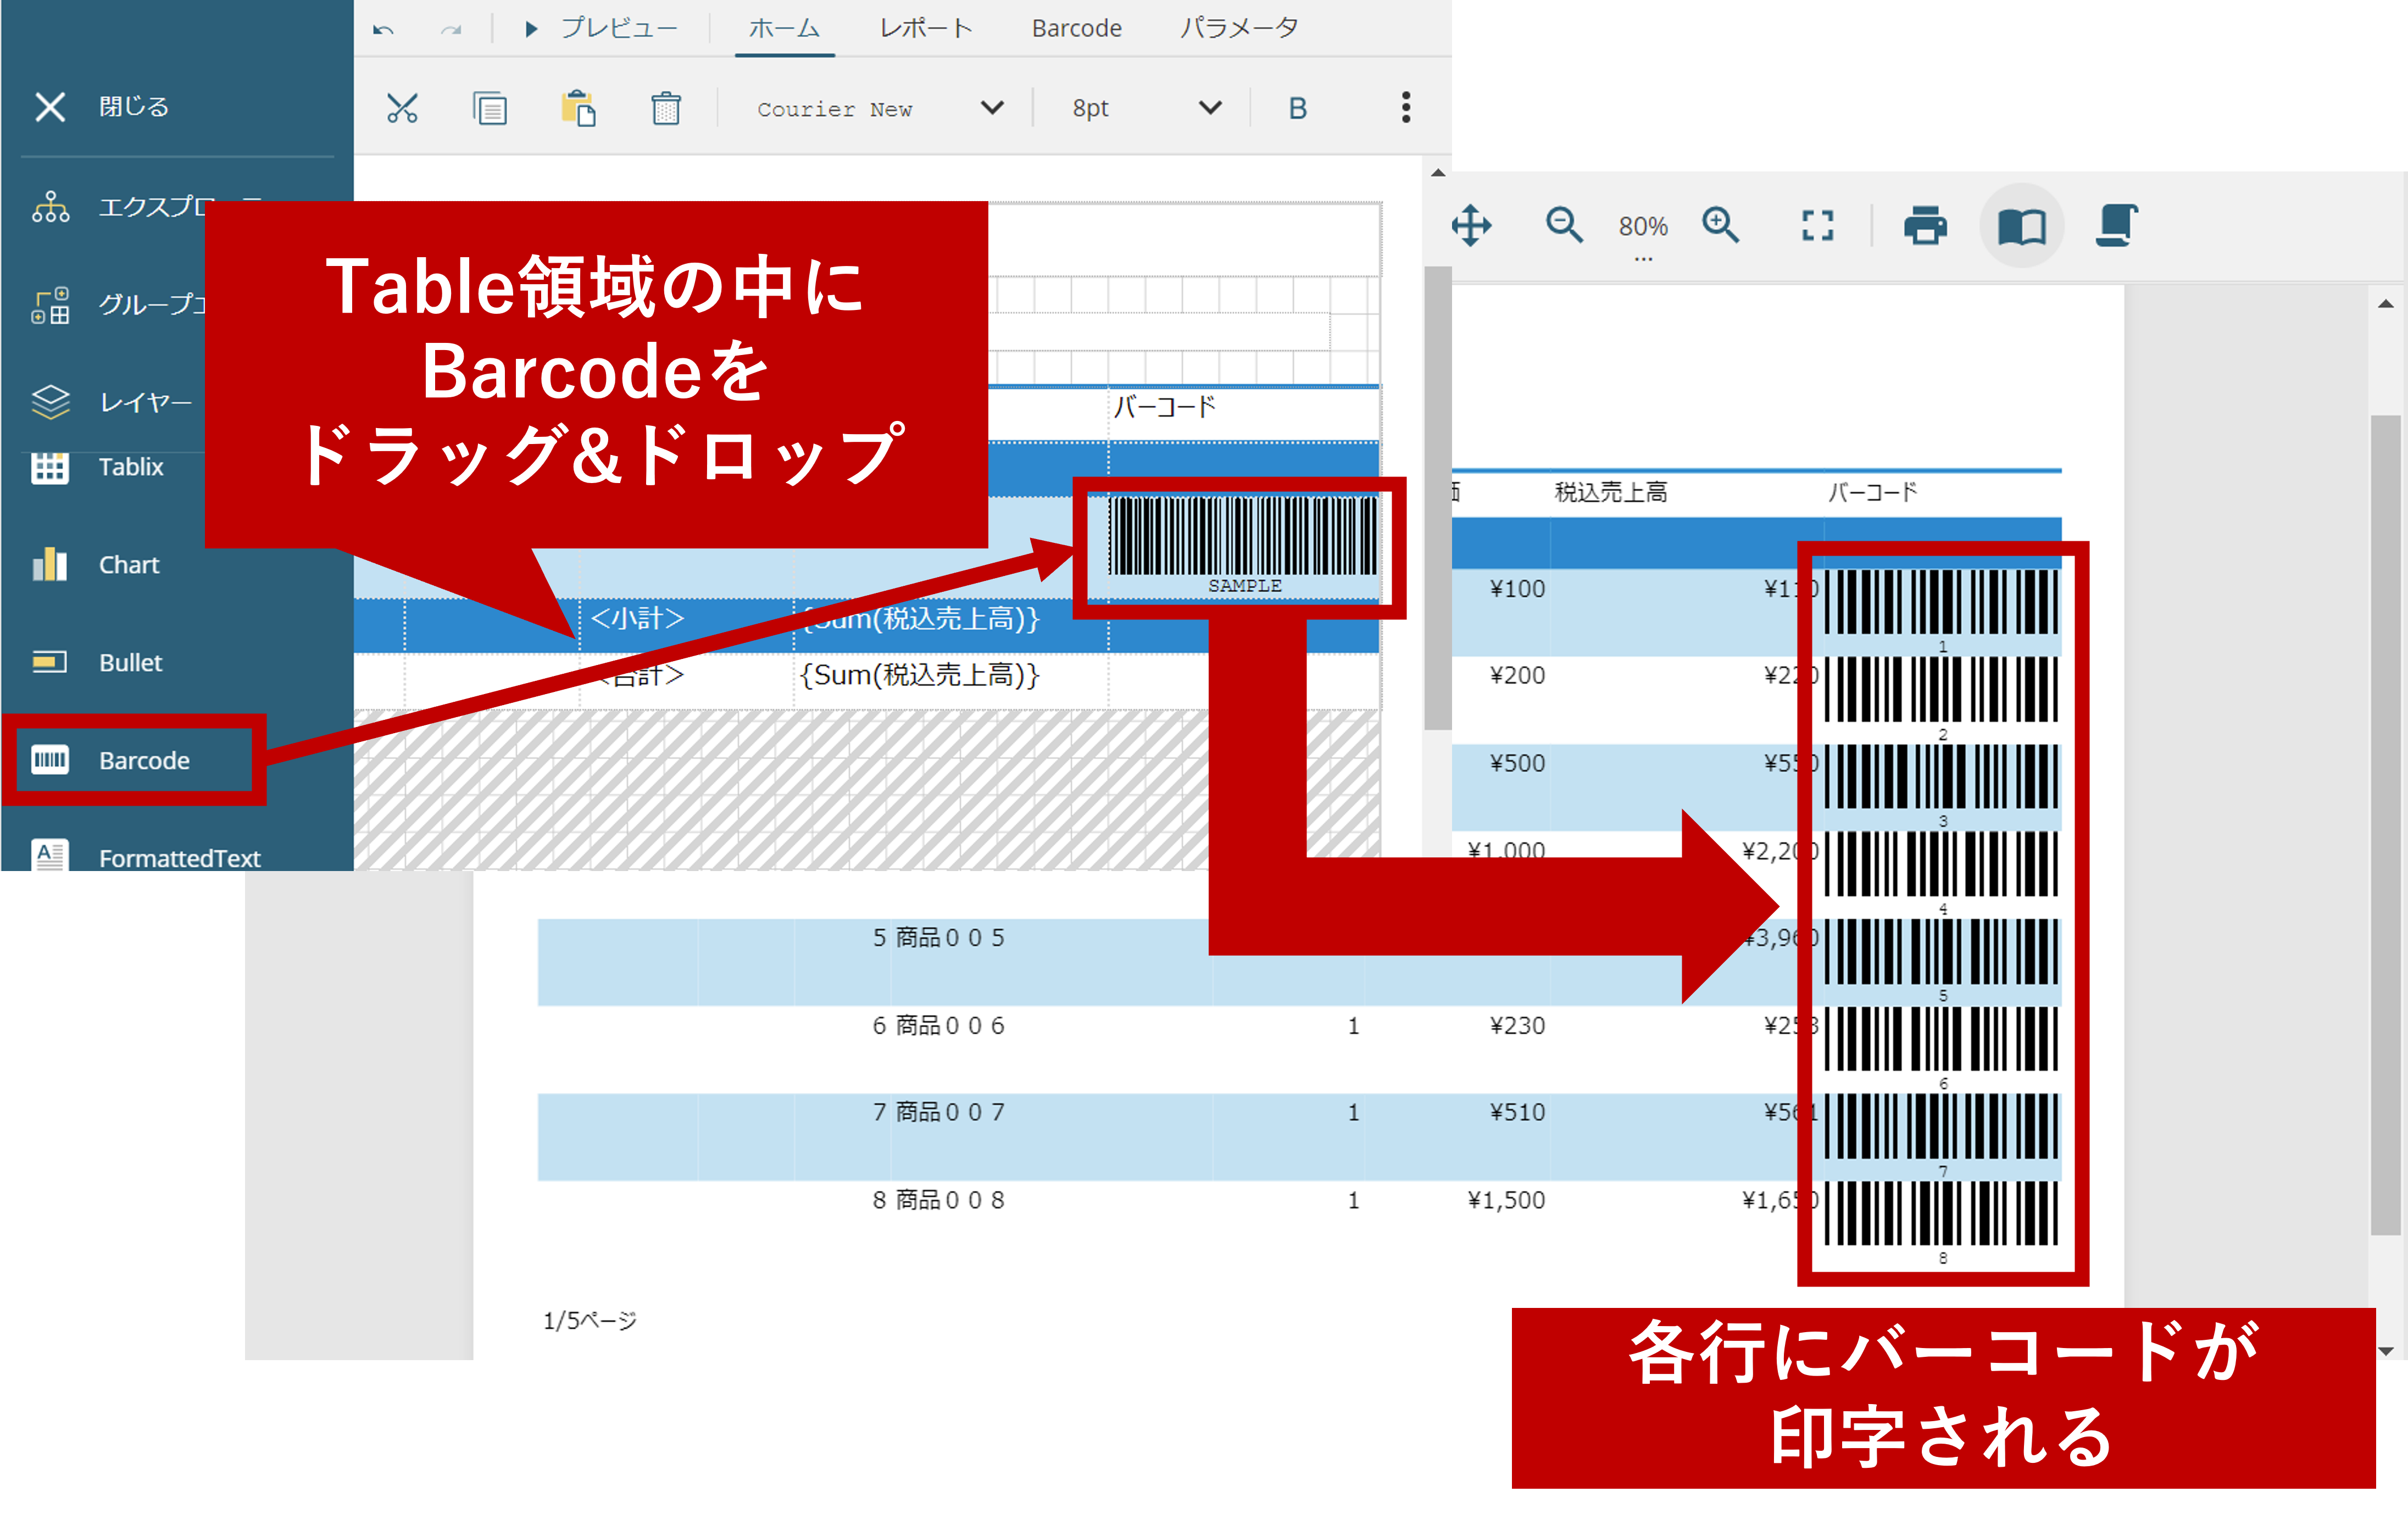Toggle bold formatting
This screenshot has height=1525, width=2408.
1296,108
